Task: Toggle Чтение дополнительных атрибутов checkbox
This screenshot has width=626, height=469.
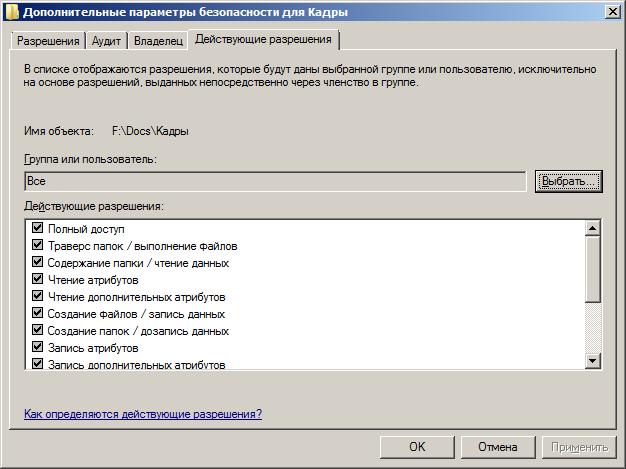Action: pyautogui.click(x=38, y=296)
